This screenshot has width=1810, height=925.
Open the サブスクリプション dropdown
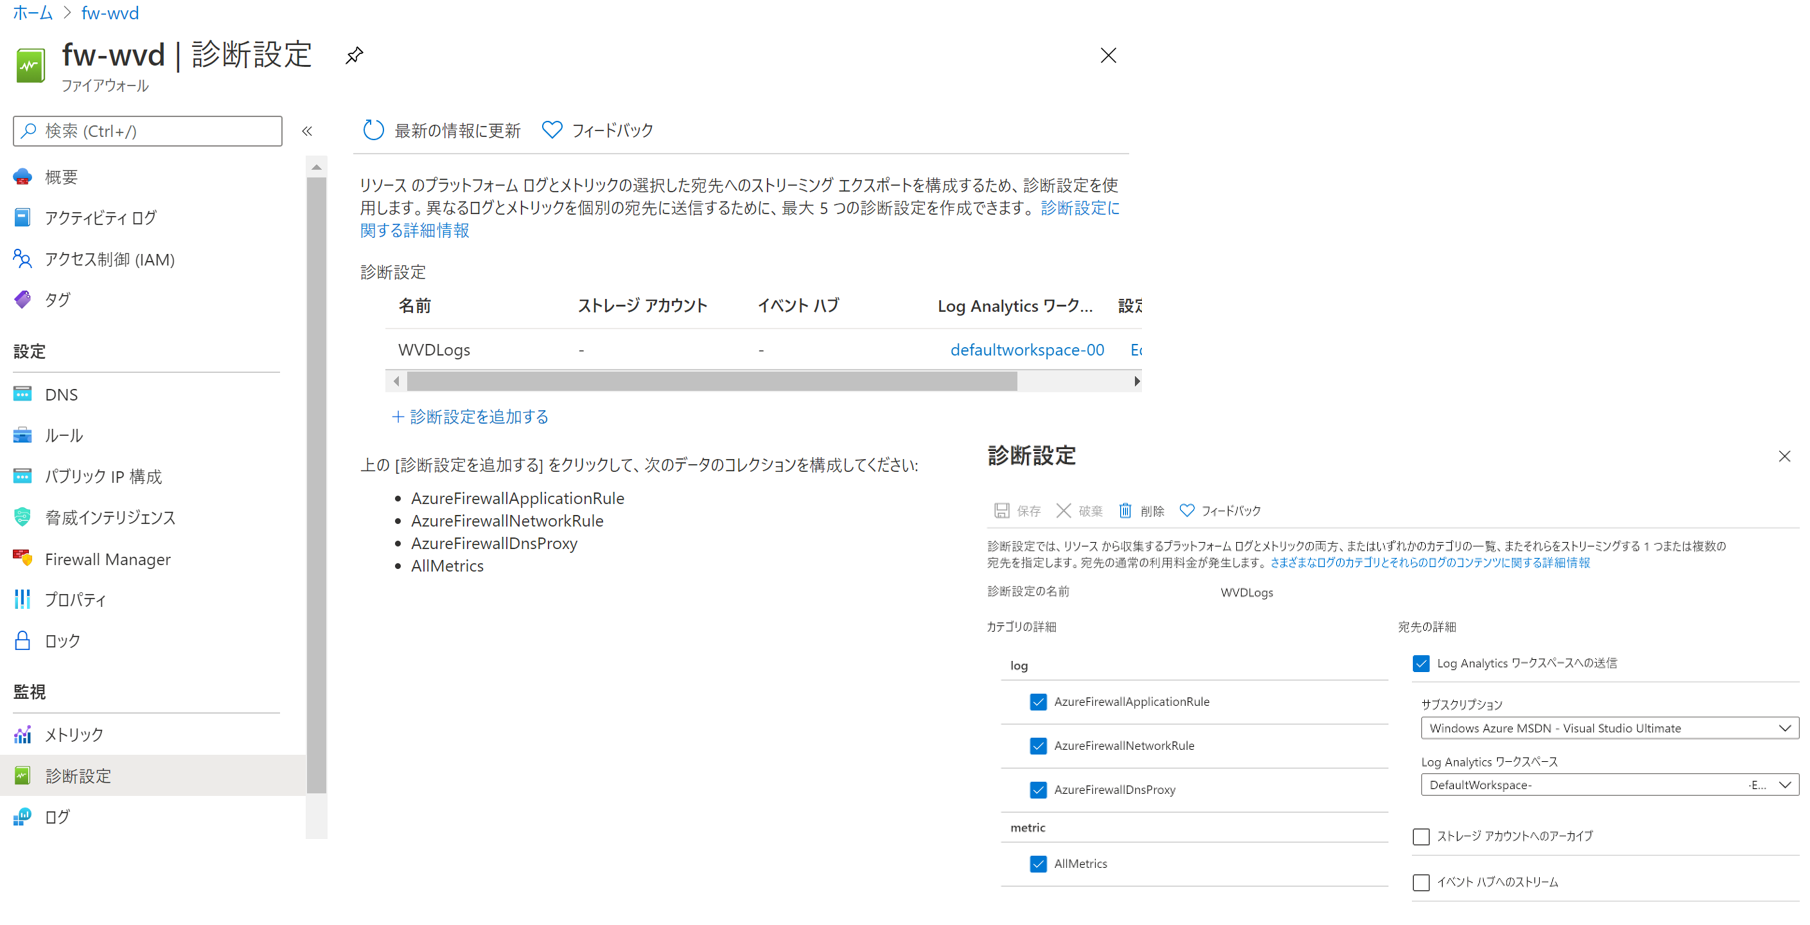coord(1609,728)
